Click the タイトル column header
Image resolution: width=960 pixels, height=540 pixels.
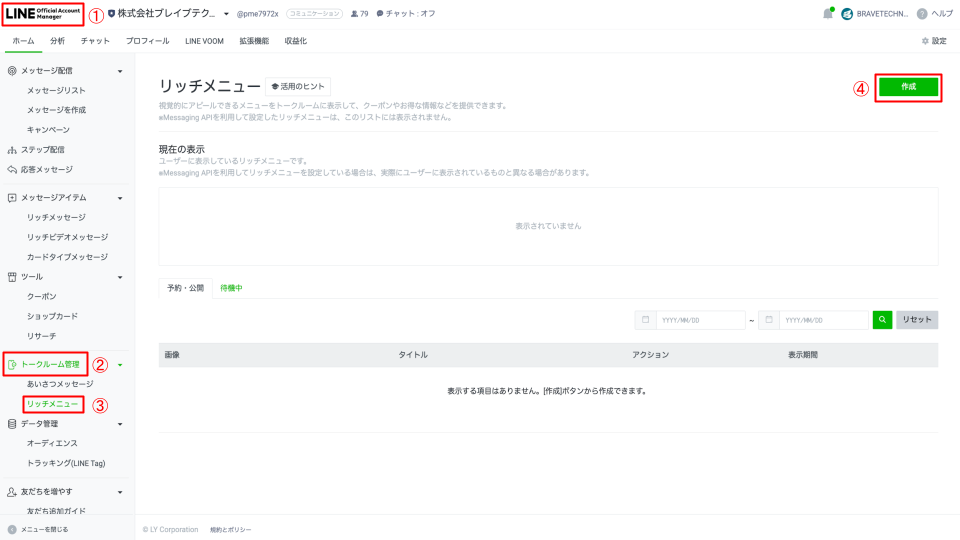[x=413, y=355]
